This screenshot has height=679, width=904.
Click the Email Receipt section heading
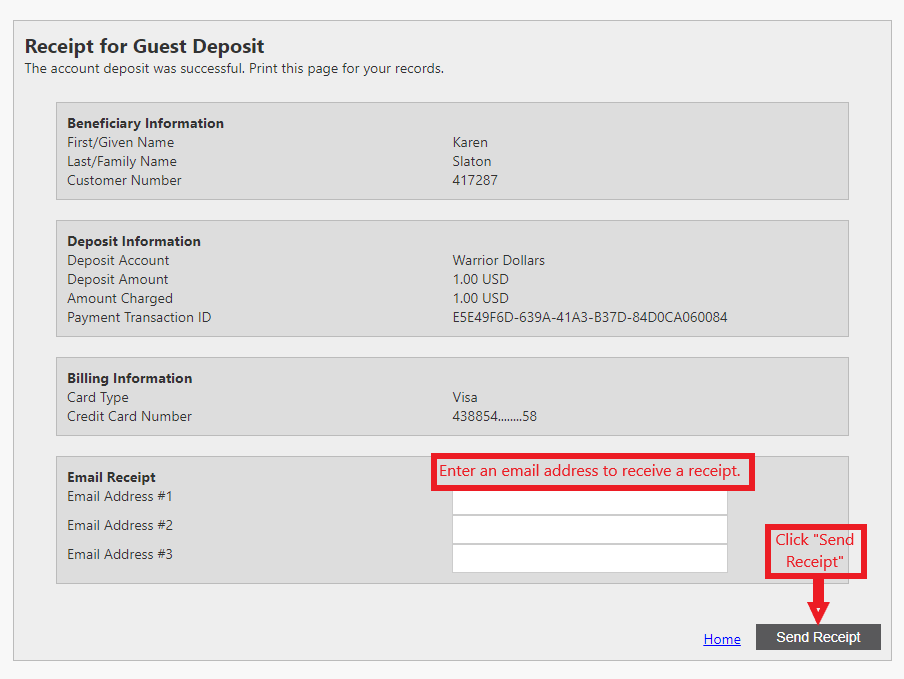pyautogui.click(x=111, y=477)
